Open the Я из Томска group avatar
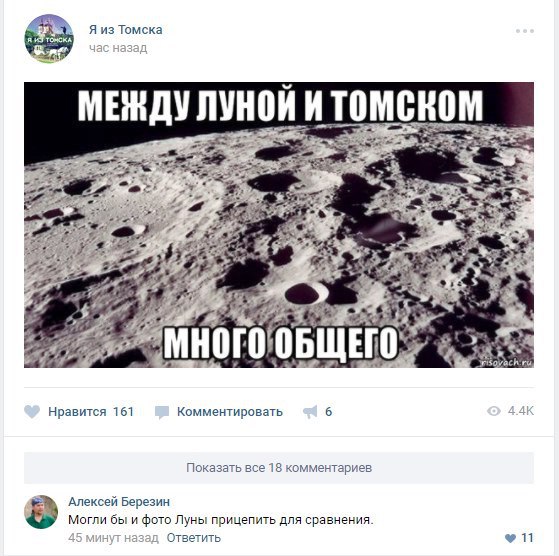The height and width of the screenshot is (556, 559). (49, 38)
